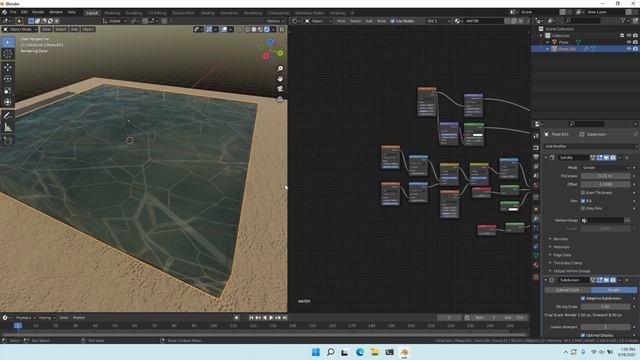640x360 pixels.
Task: Open the Render menu
Action: pyautogui.click(x=38, y=12)
